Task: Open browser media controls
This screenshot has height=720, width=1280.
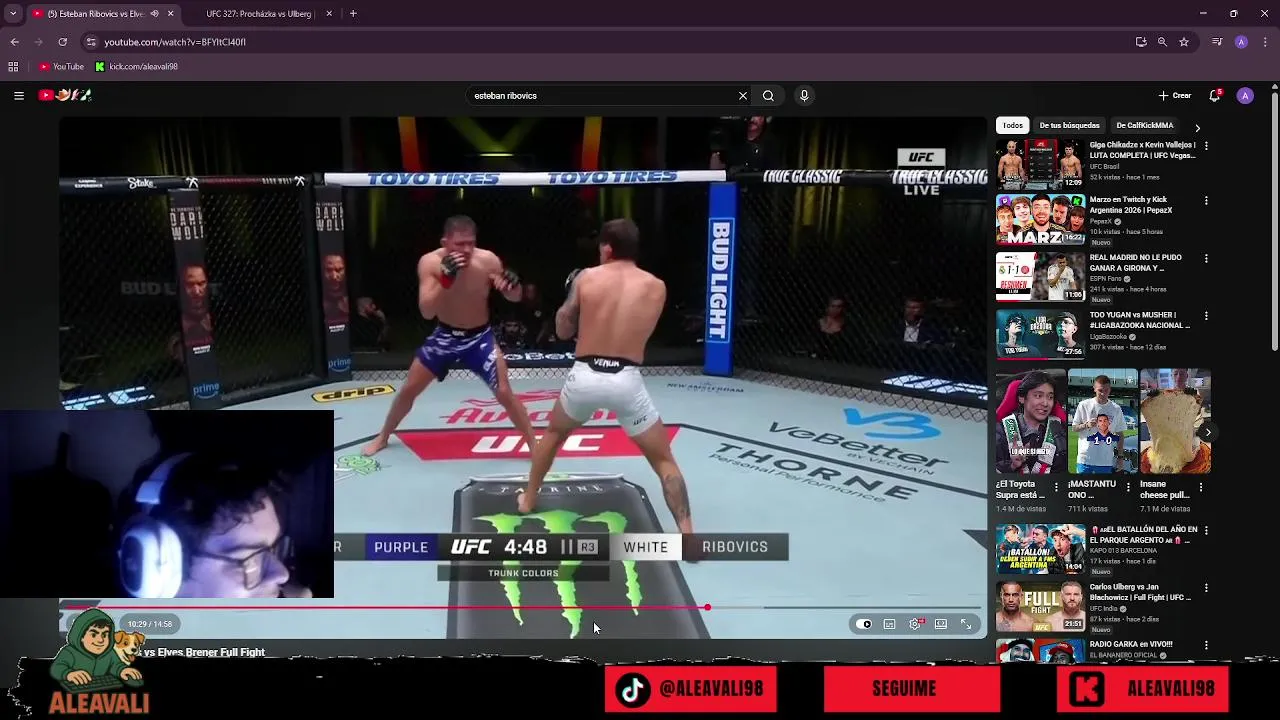Action: pos(1217,42)
